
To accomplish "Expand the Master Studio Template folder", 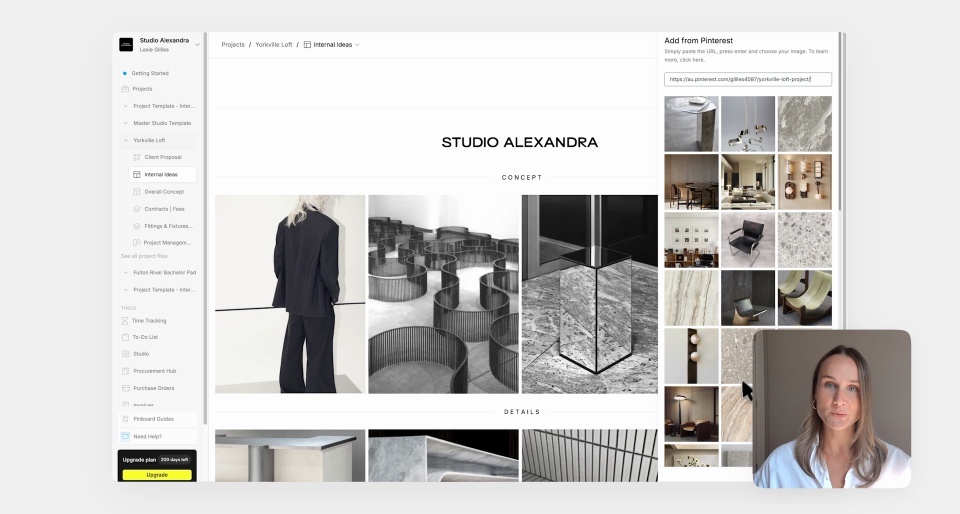I will click(126, 123).
